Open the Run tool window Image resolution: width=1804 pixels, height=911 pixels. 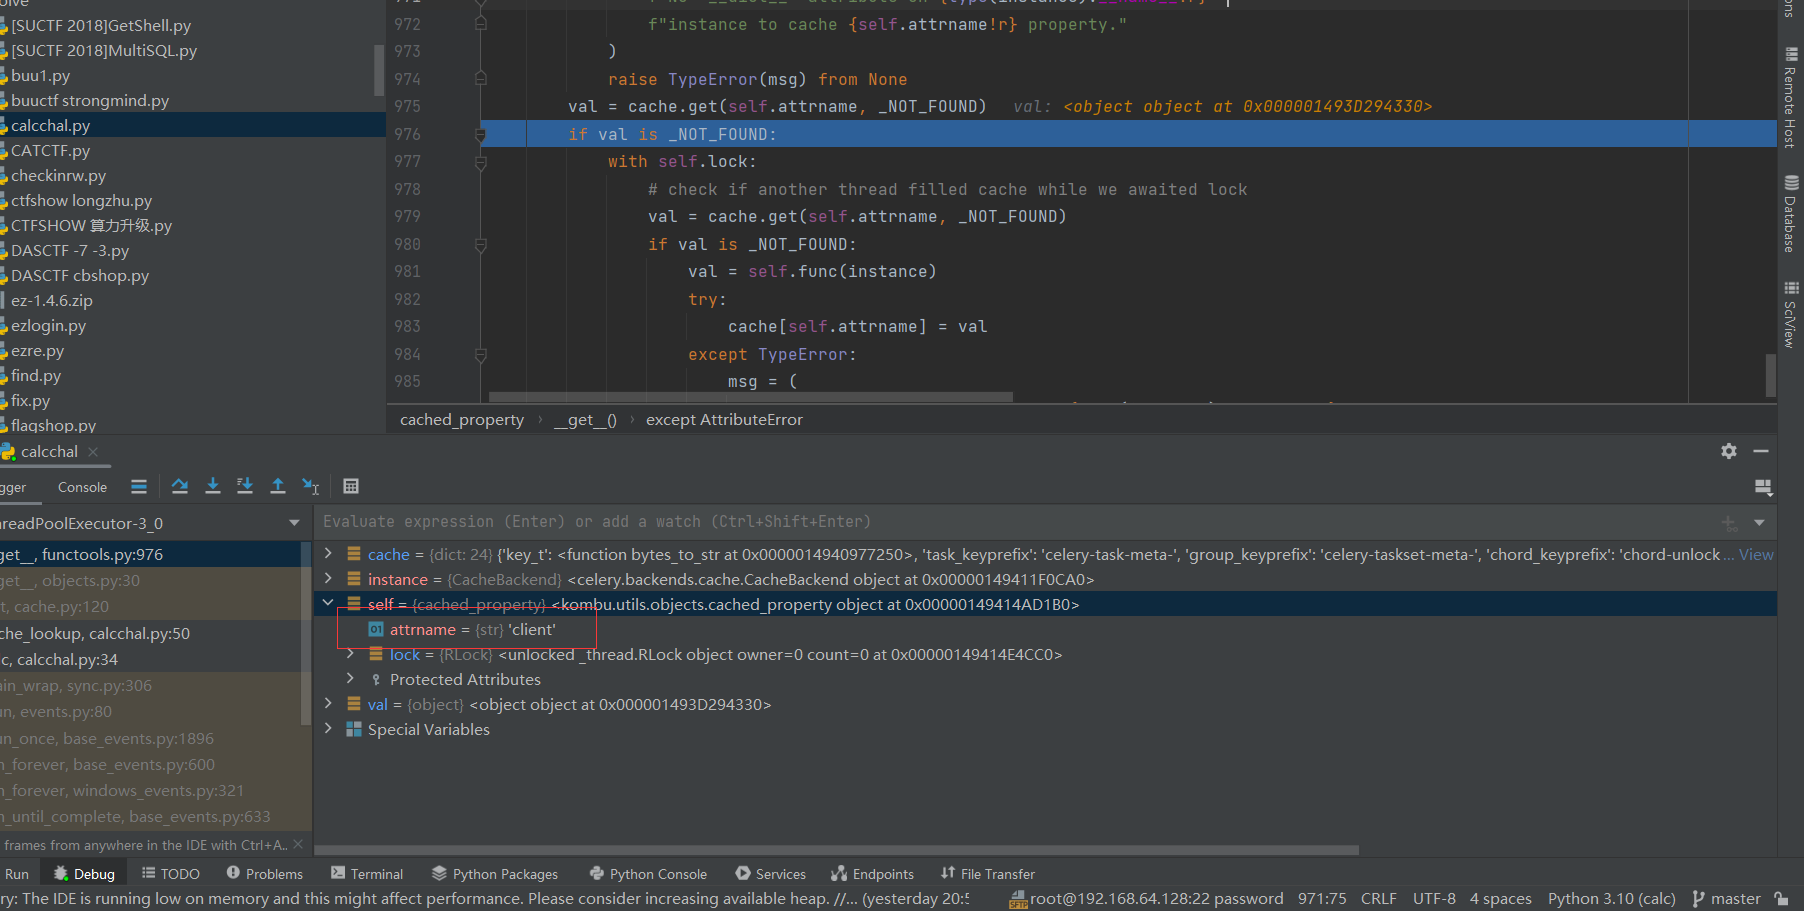16,873
